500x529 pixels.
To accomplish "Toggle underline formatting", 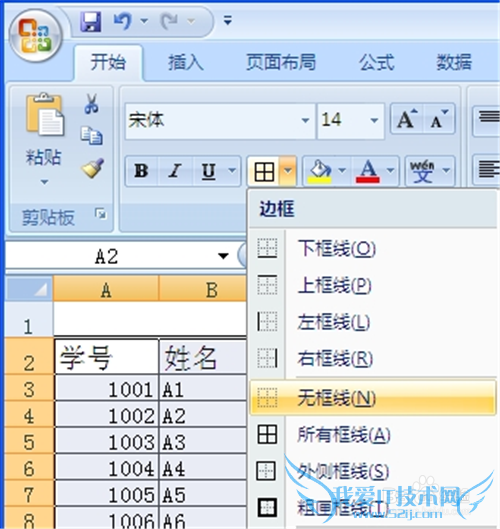I will click(209, 171).
